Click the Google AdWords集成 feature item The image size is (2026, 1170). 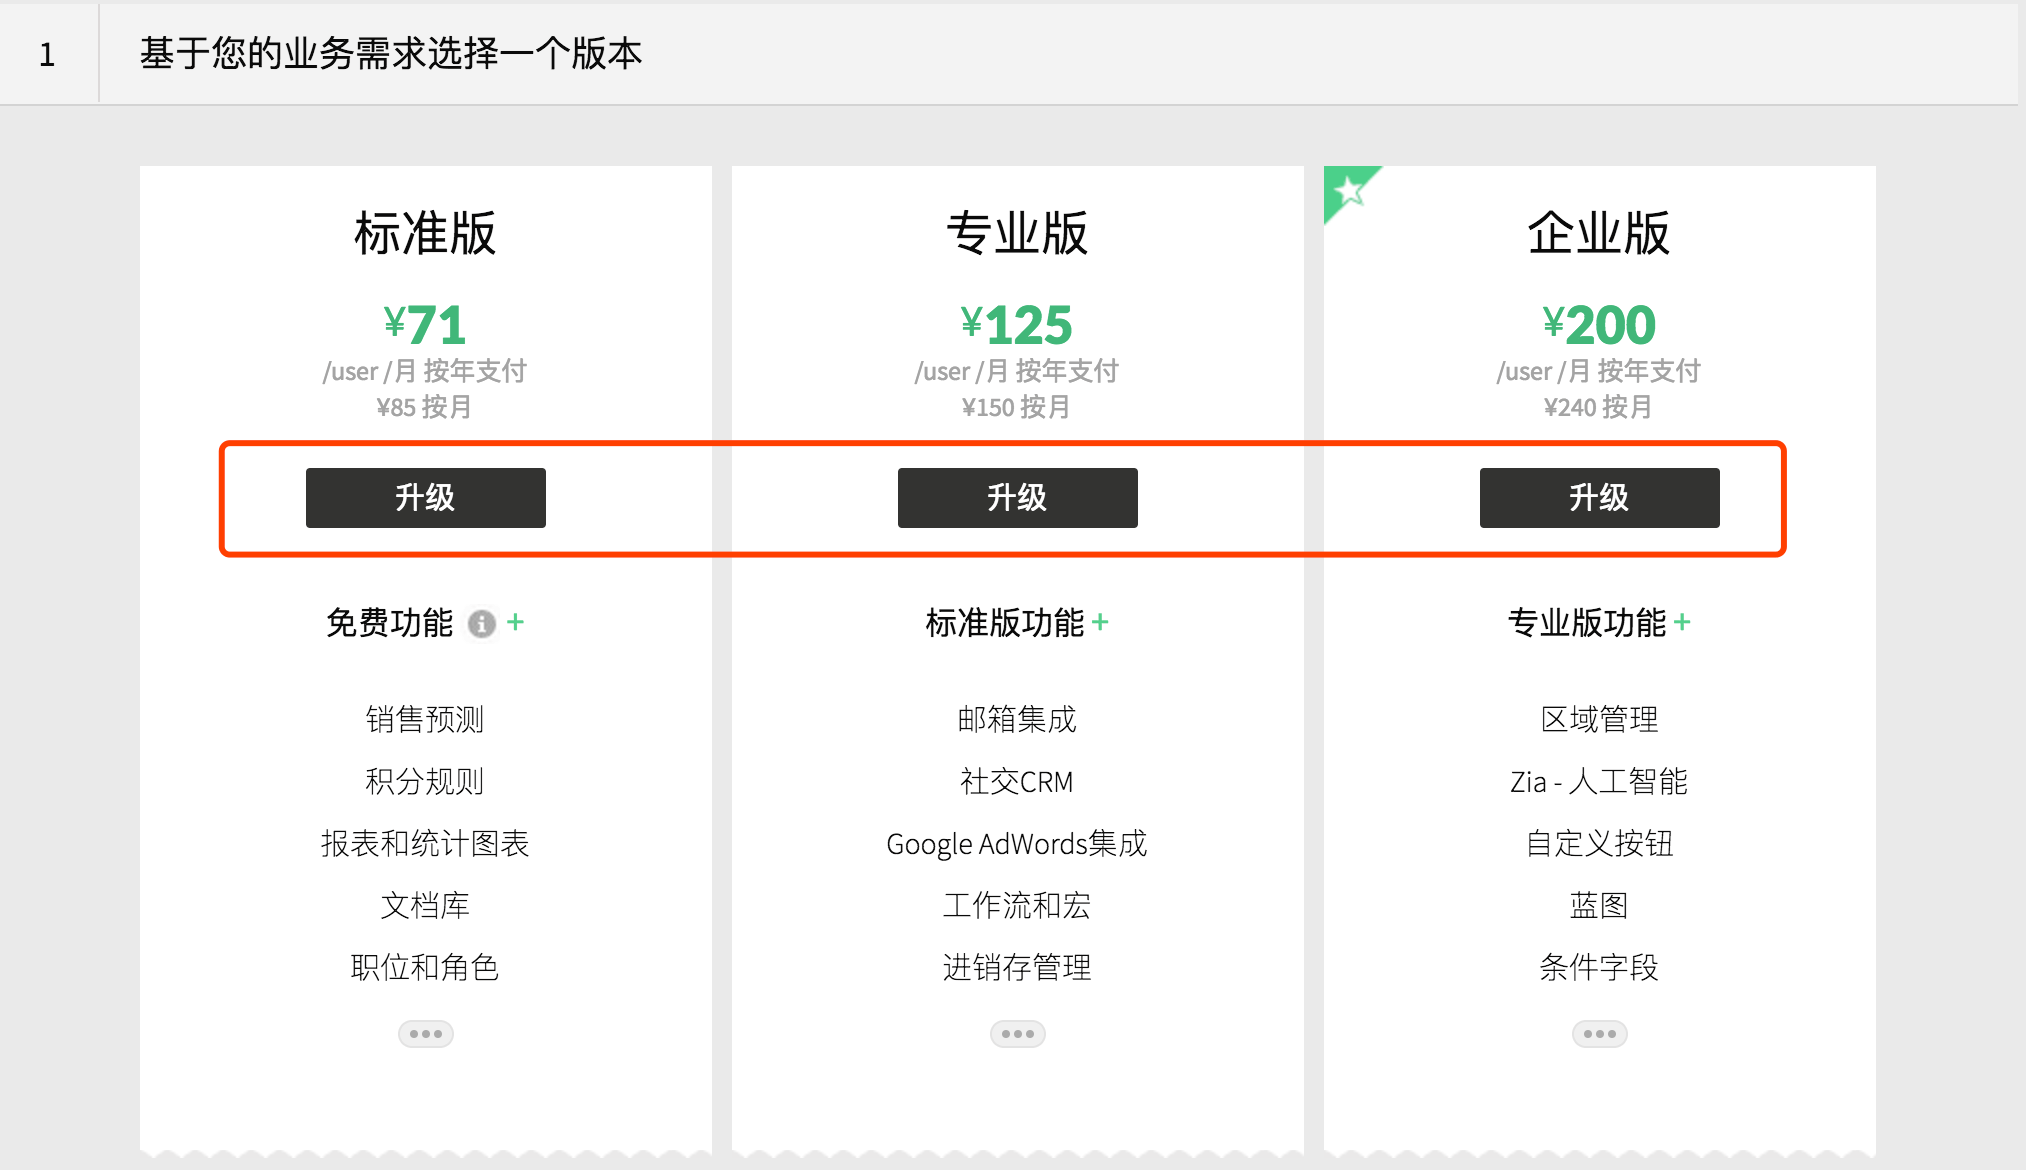coord(1017,843)
